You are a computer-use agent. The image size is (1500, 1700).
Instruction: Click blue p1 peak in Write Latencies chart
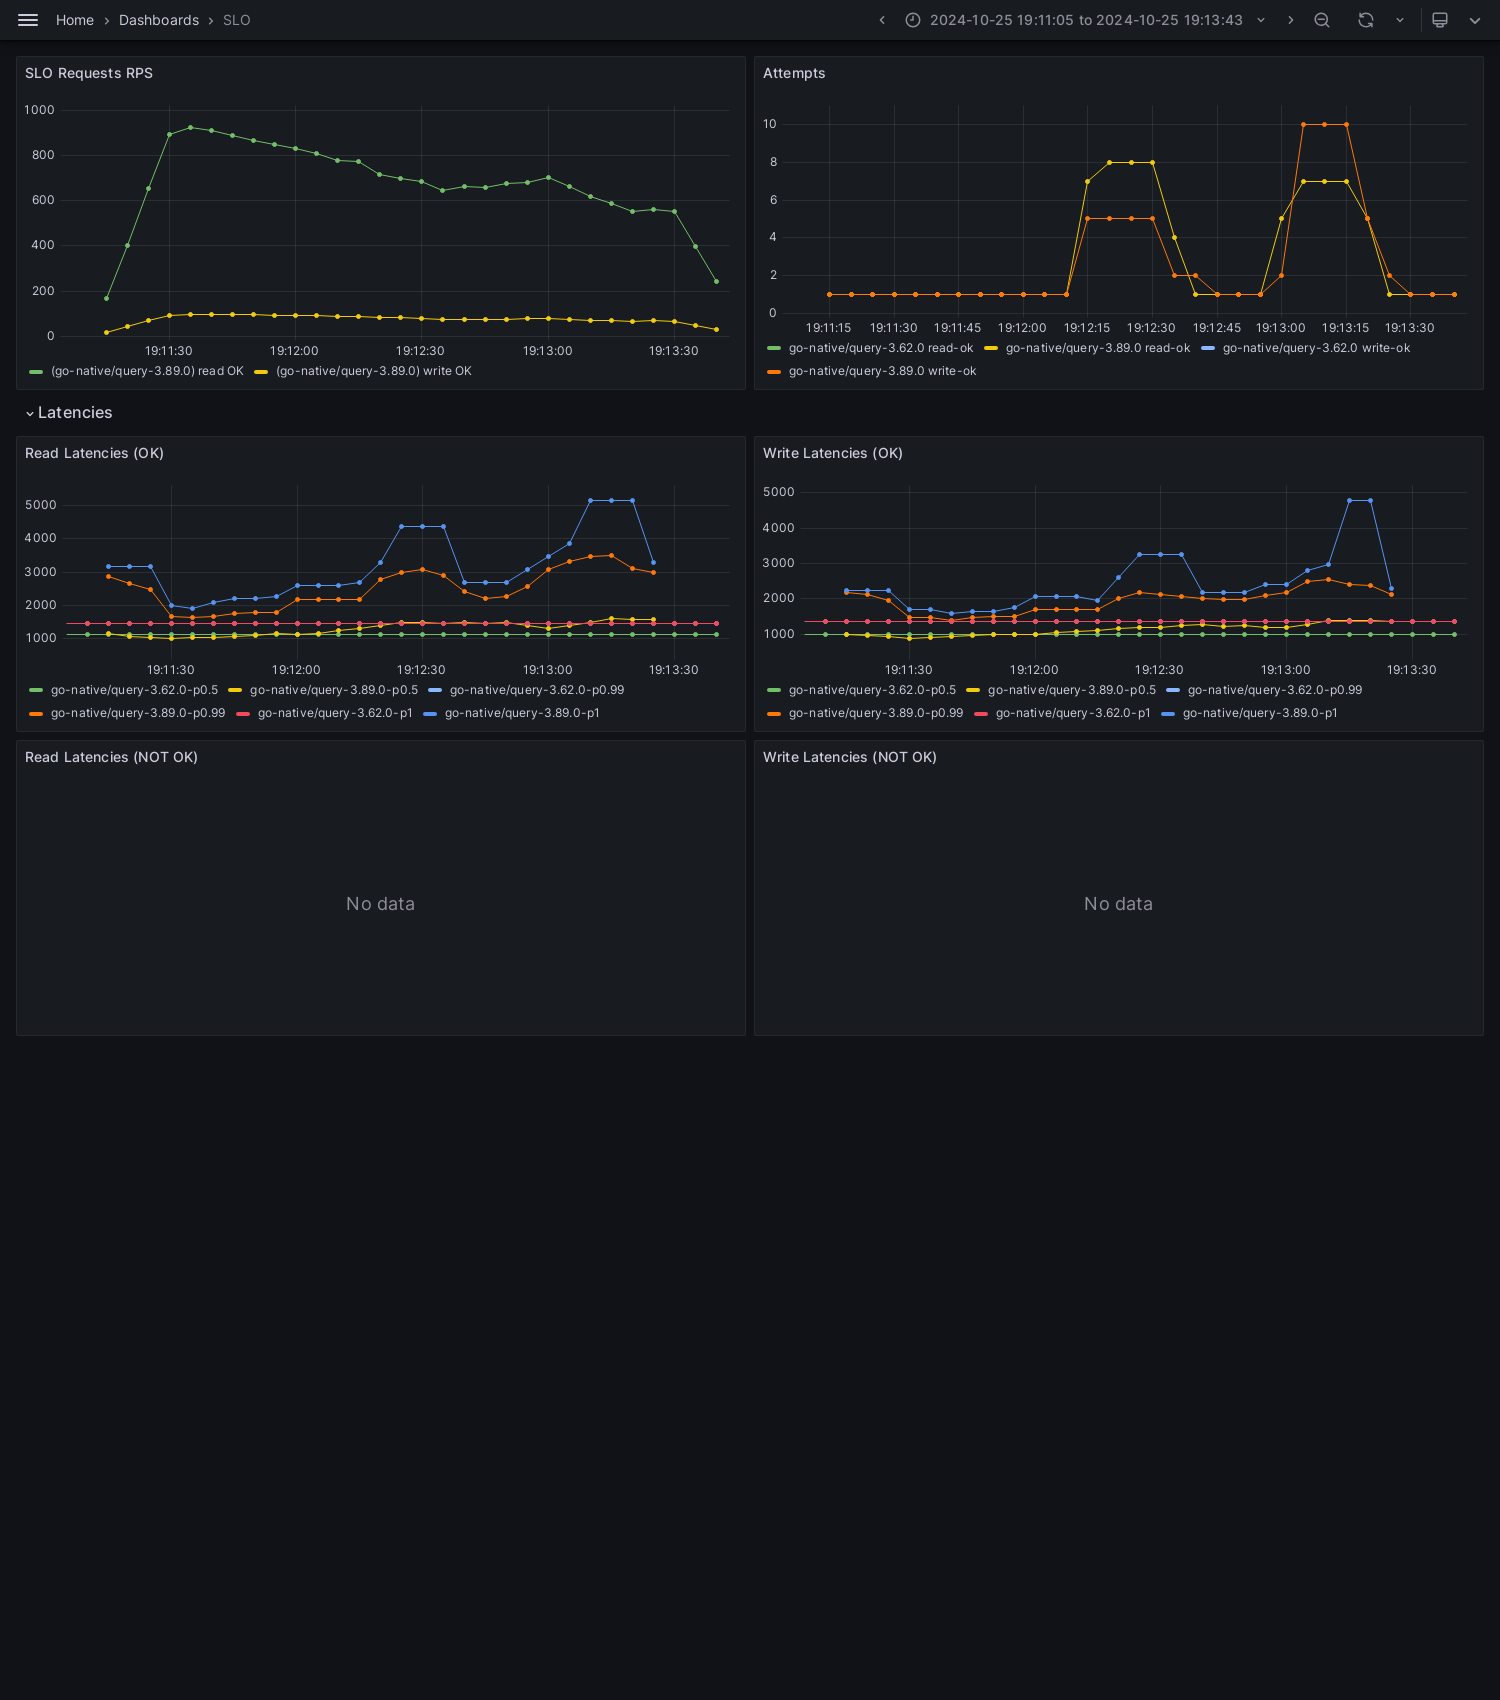click(1359, 500)
